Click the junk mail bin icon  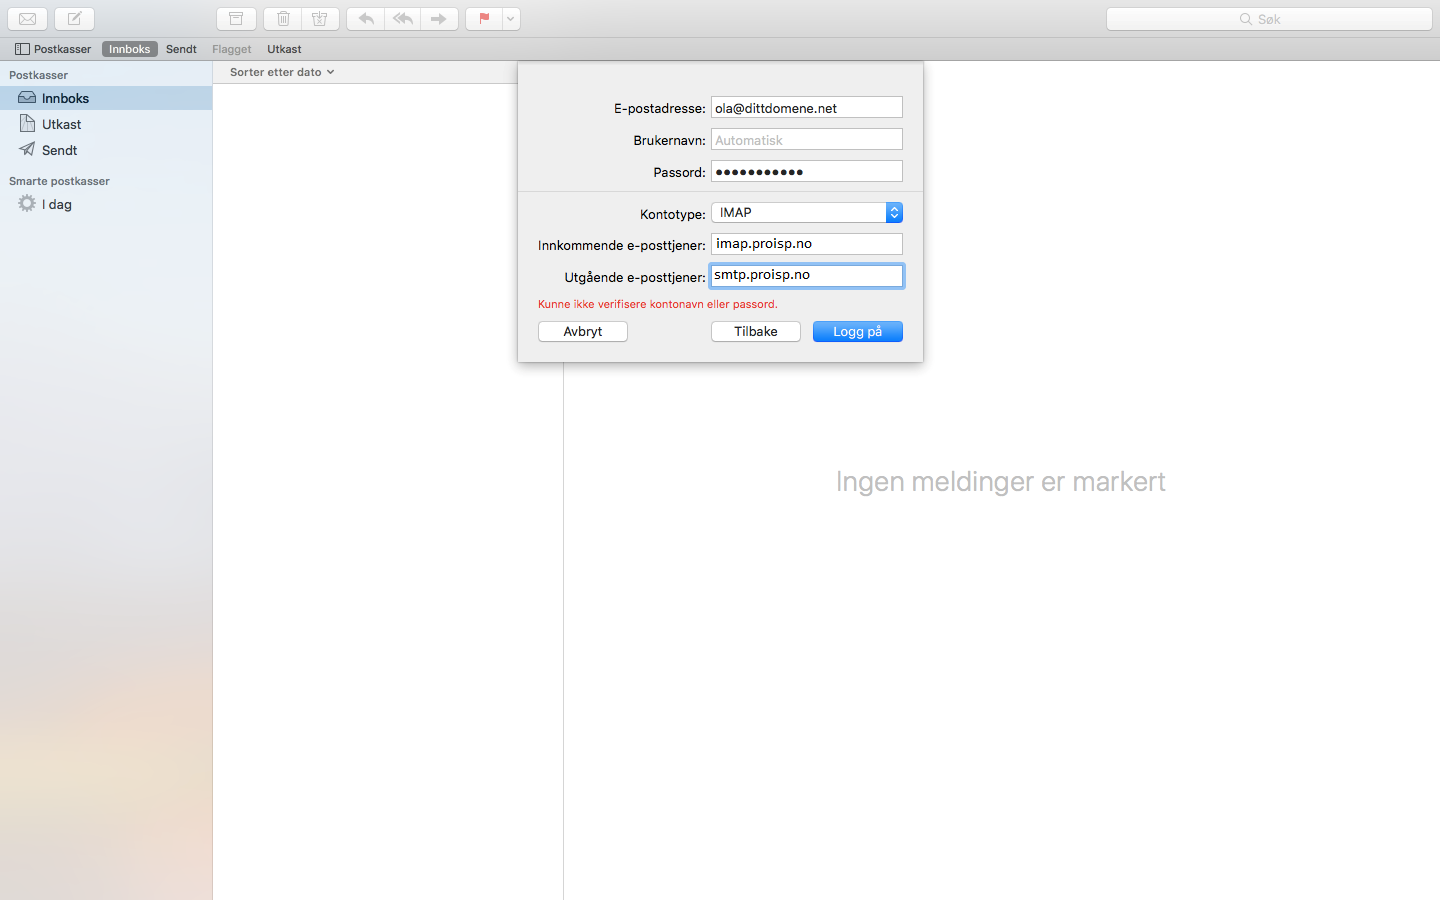(320, 19)
